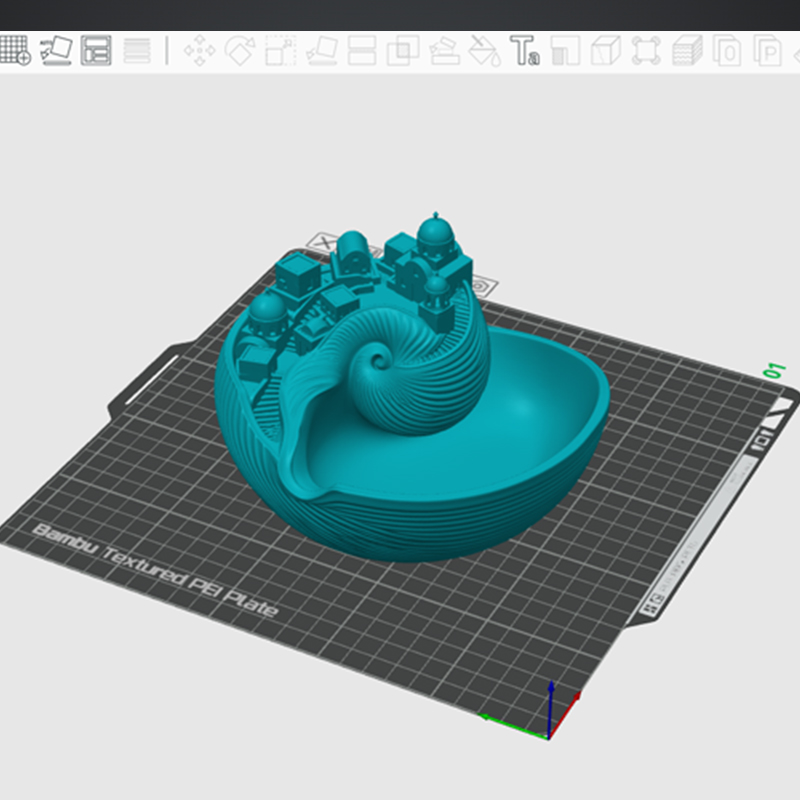Select the Scale tool
800x800 pixels.
[x=280, y=50]
